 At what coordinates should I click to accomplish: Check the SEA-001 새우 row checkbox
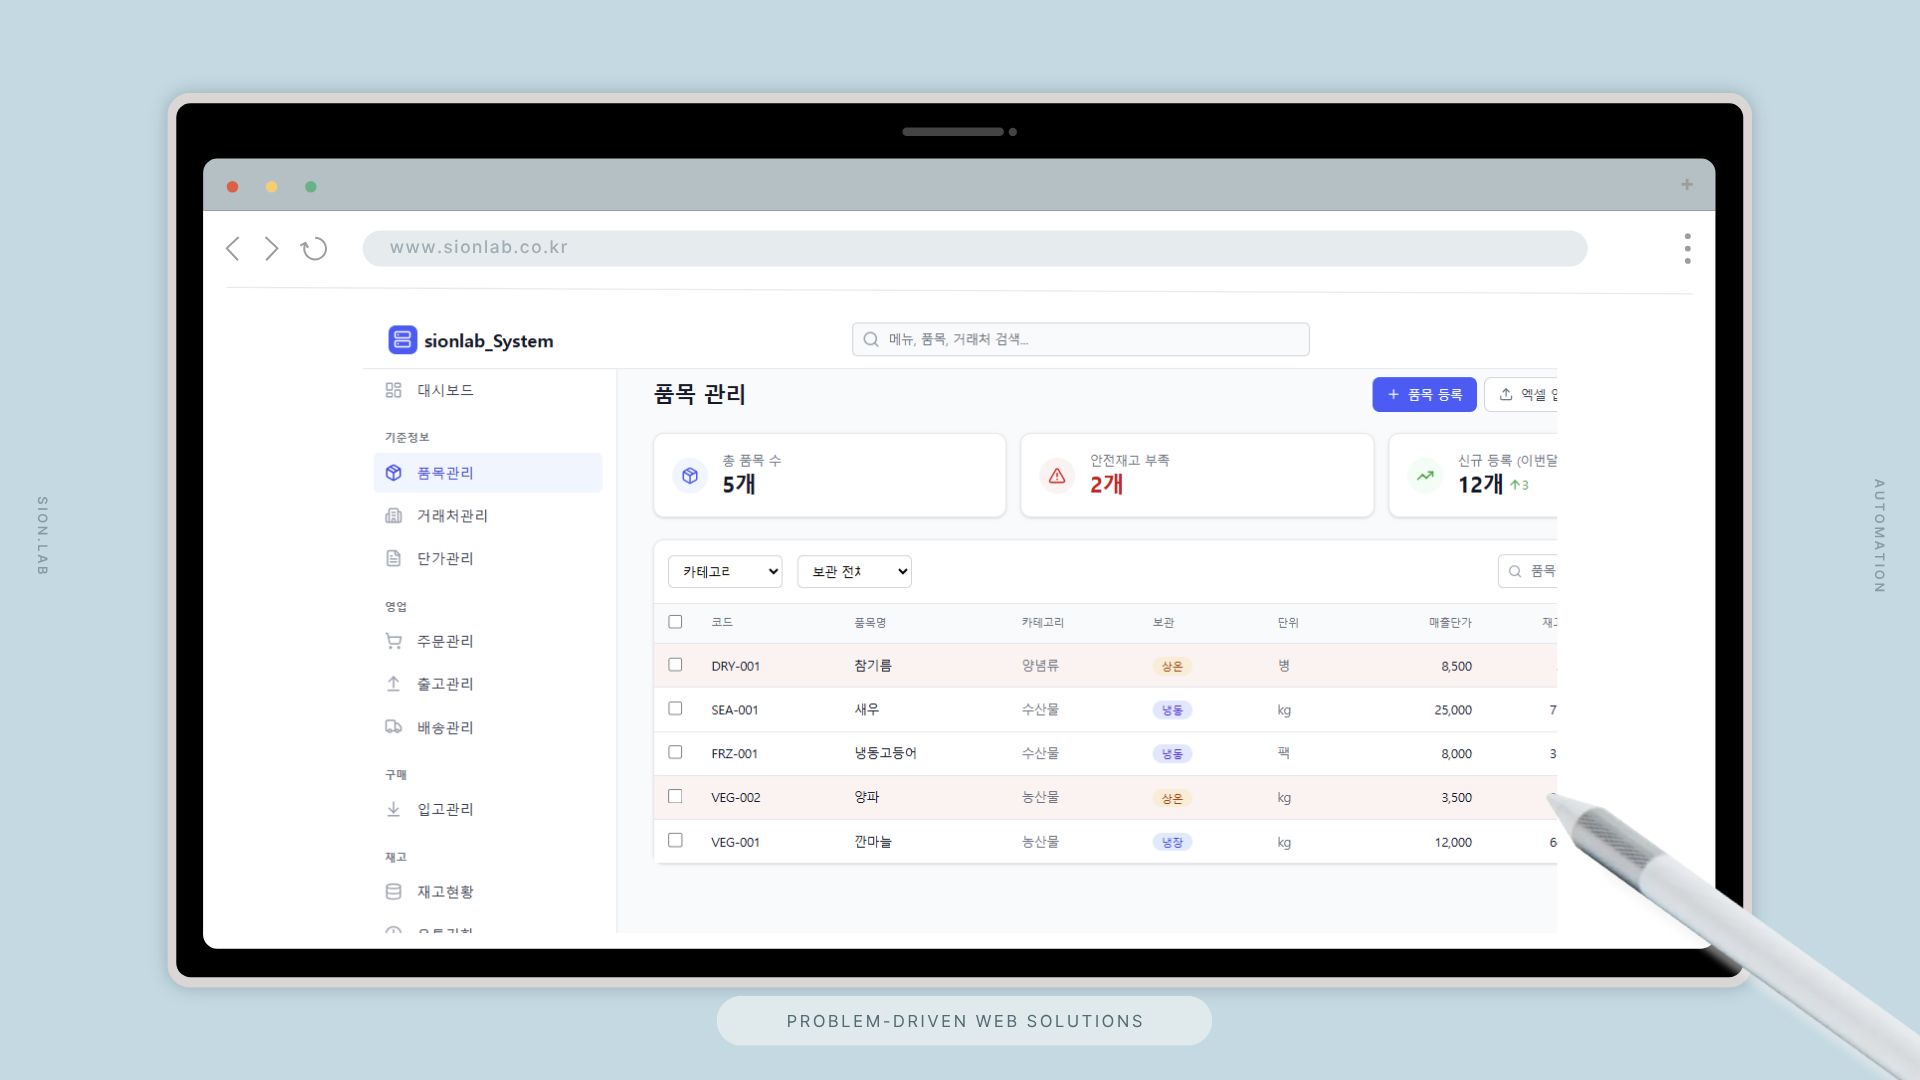point(675,709)
